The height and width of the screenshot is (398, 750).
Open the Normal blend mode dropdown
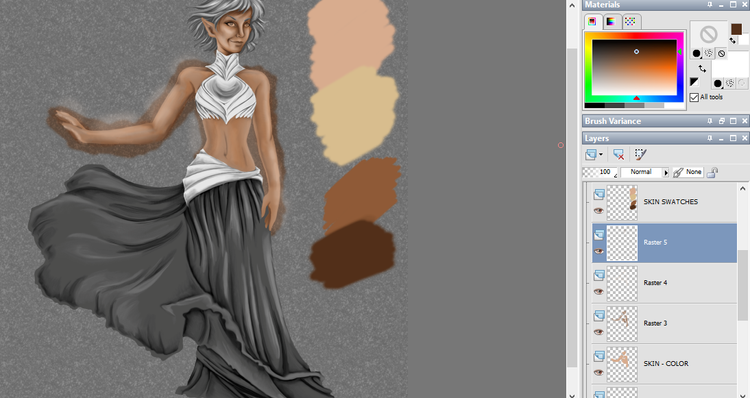pyautogui.click(x=645, y=172)
